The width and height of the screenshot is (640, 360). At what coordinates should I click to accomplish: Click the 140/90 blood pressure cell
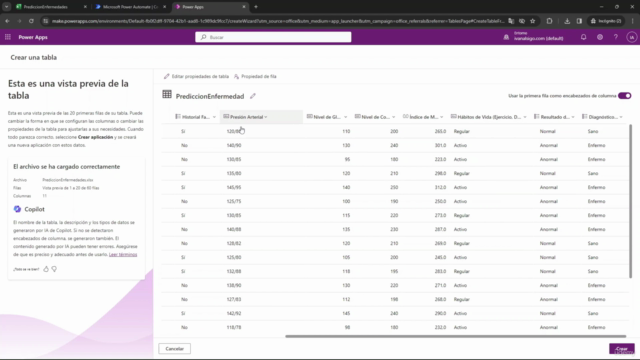(234, 145)
